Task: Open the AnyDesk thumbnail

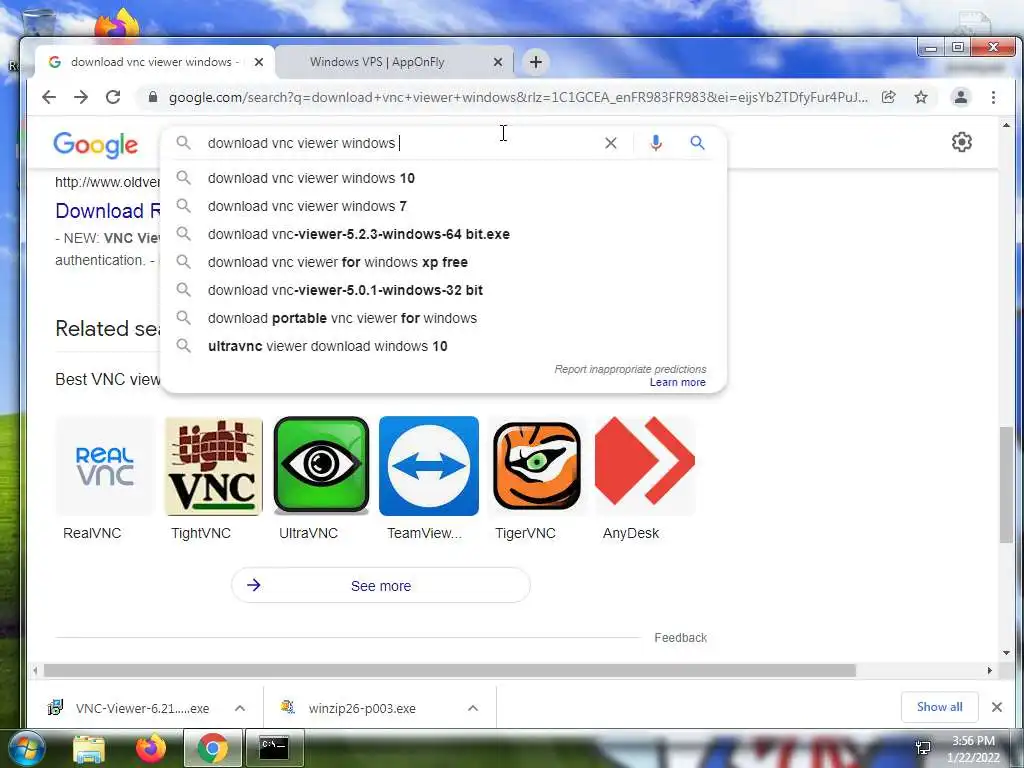Action: pyautogui.click(x=645, y=466)
